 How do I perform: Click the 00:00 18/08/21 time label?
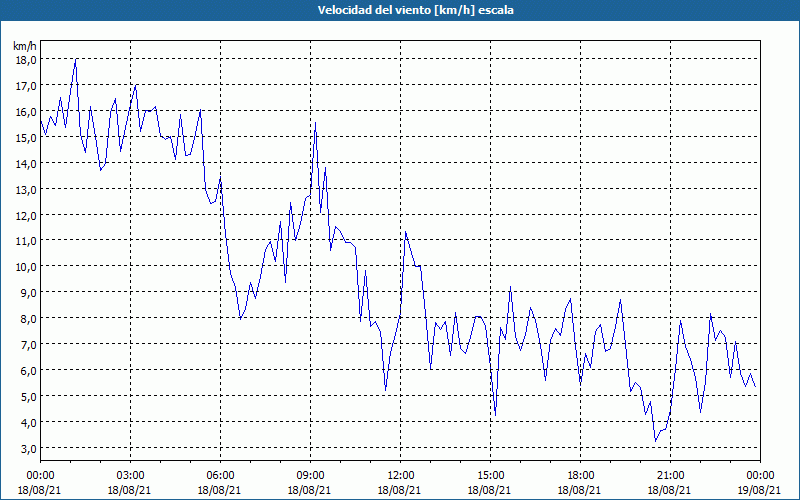(x=40, y=483)
